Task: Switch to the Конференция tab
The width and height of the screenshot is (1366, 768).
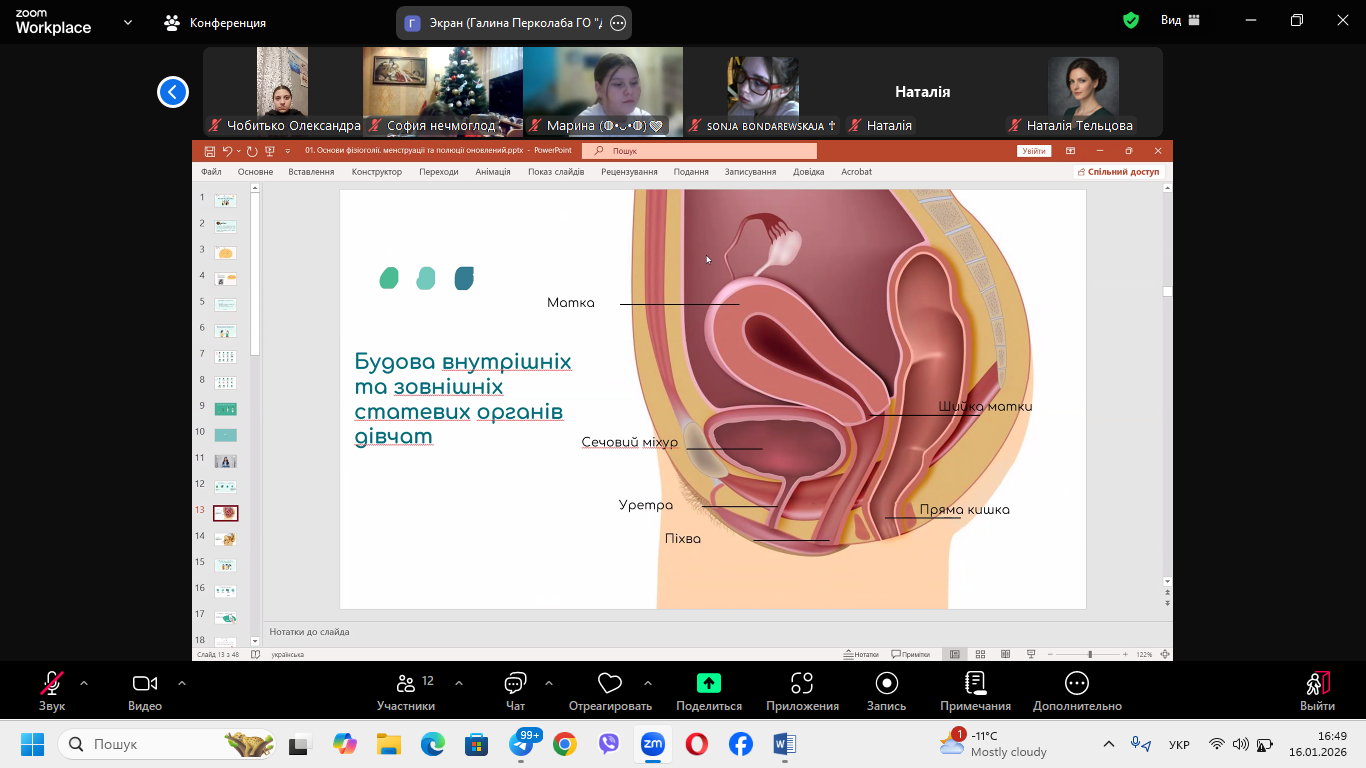Action: [x=215, y=22]
